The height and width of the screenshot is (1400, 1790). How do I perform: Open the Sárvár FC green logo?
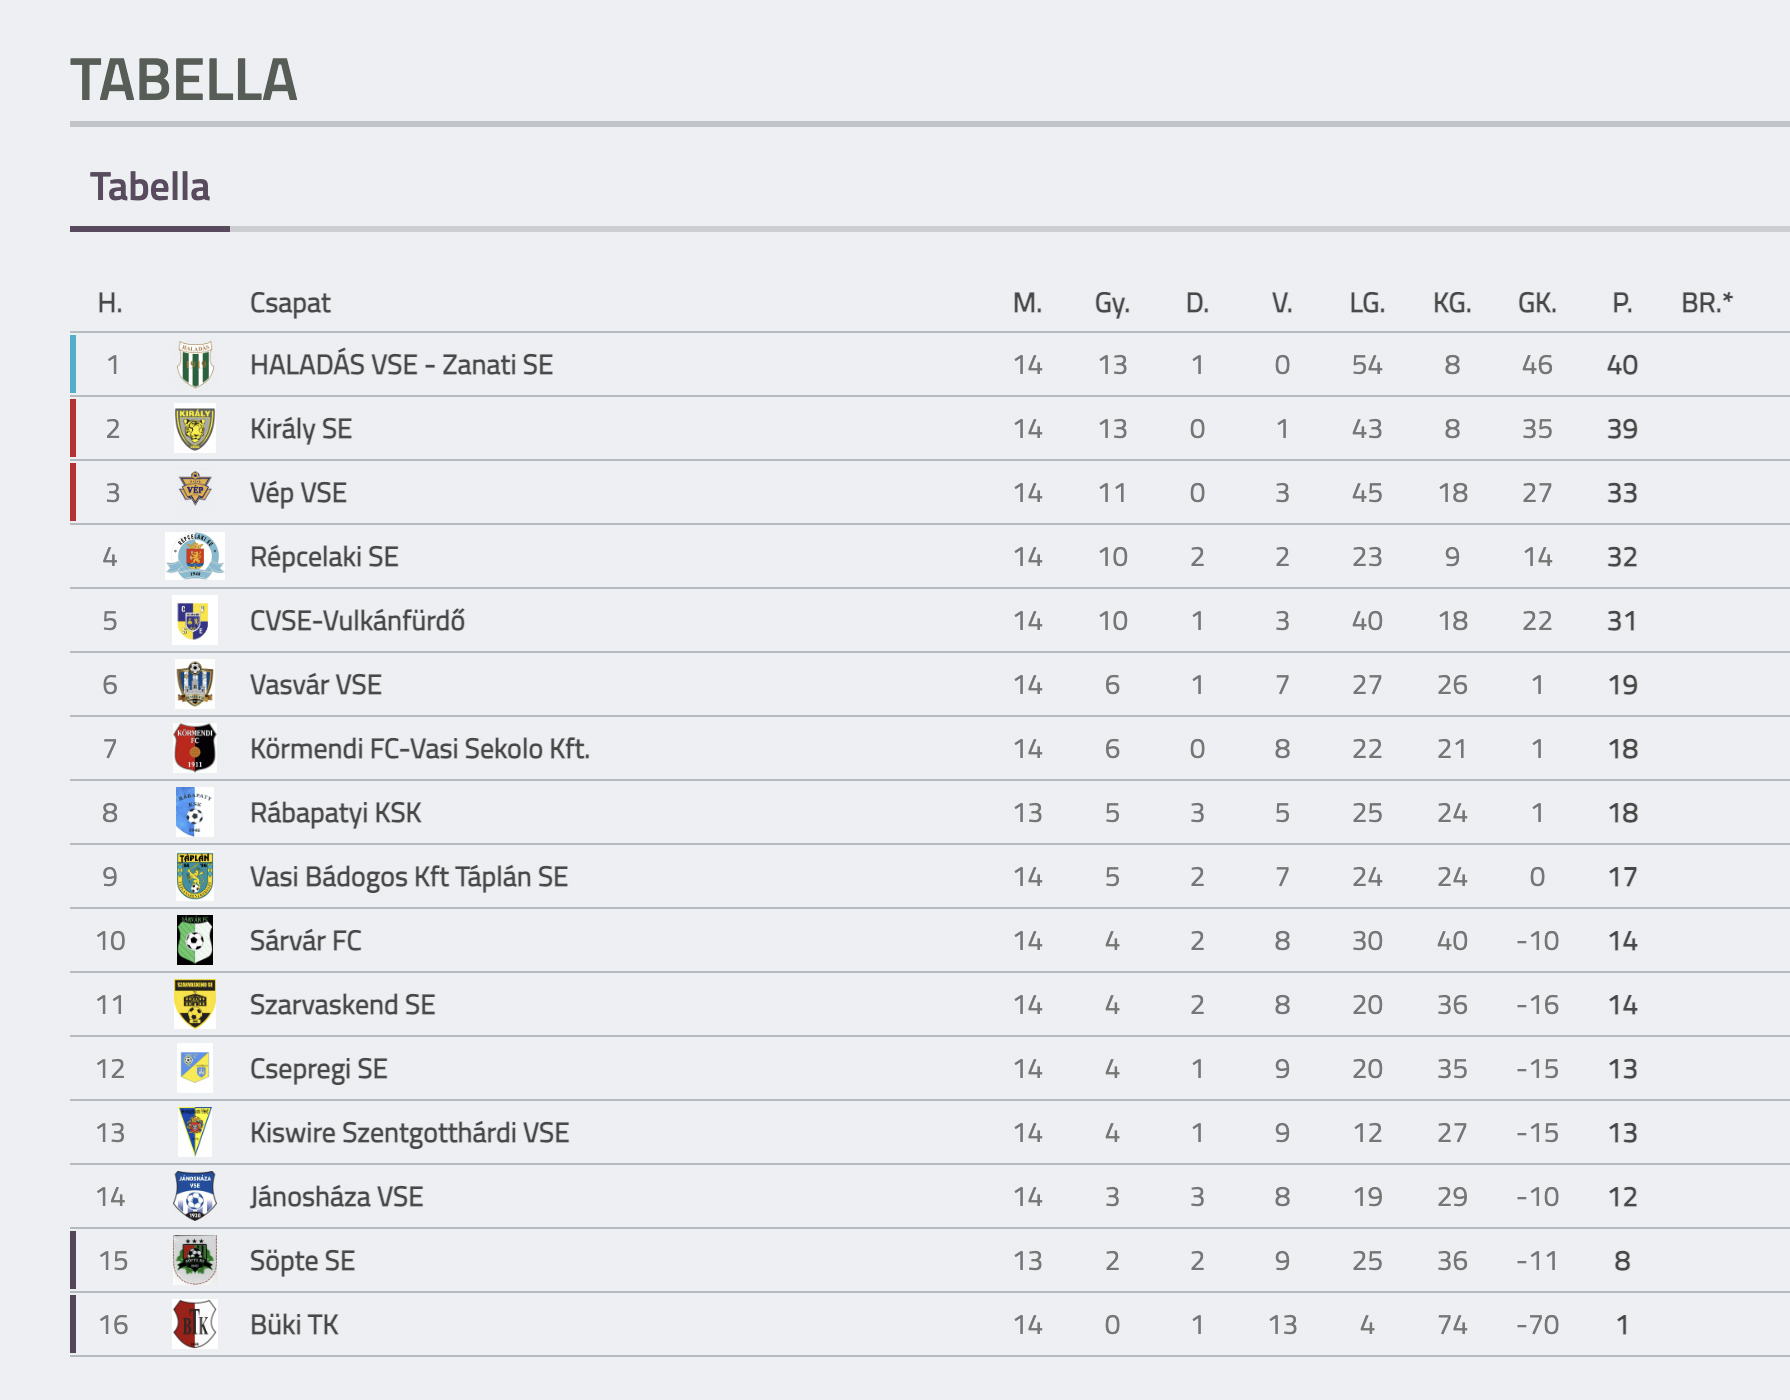point(195,940)
